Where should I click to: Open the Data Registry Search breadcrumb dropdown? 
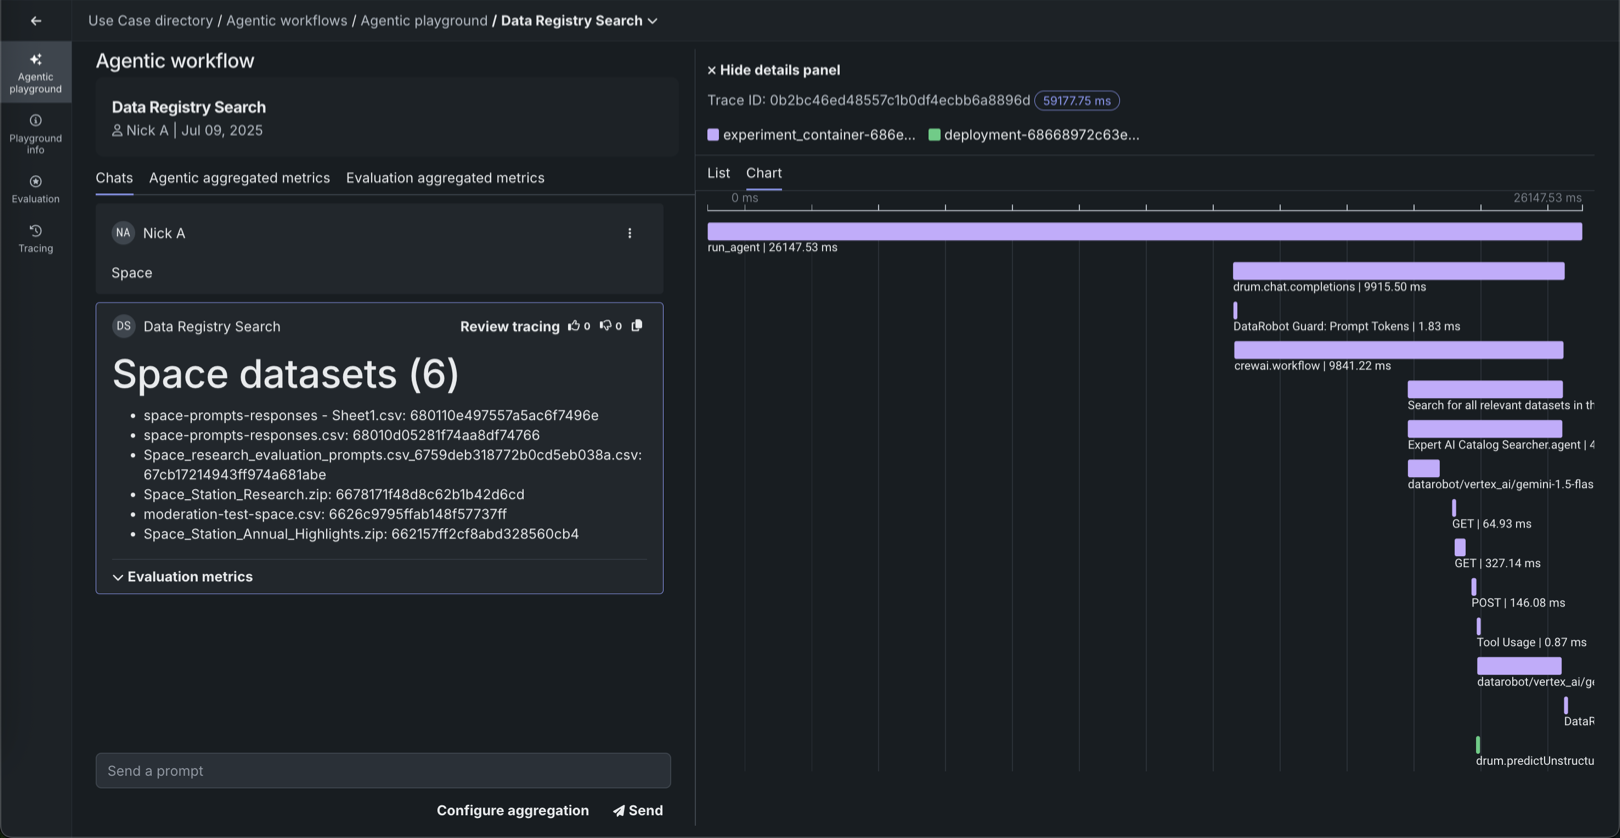653,21
